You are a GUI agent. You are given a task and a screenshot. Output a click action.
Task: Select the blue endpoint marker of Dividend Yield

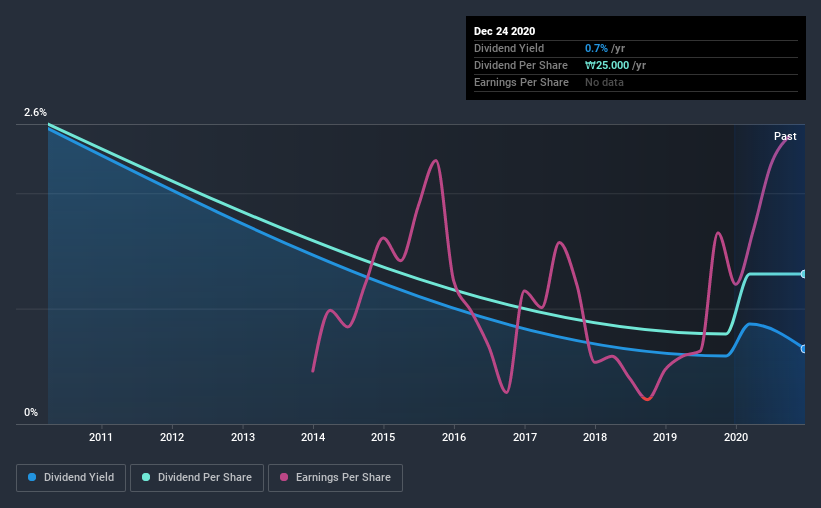803,349
